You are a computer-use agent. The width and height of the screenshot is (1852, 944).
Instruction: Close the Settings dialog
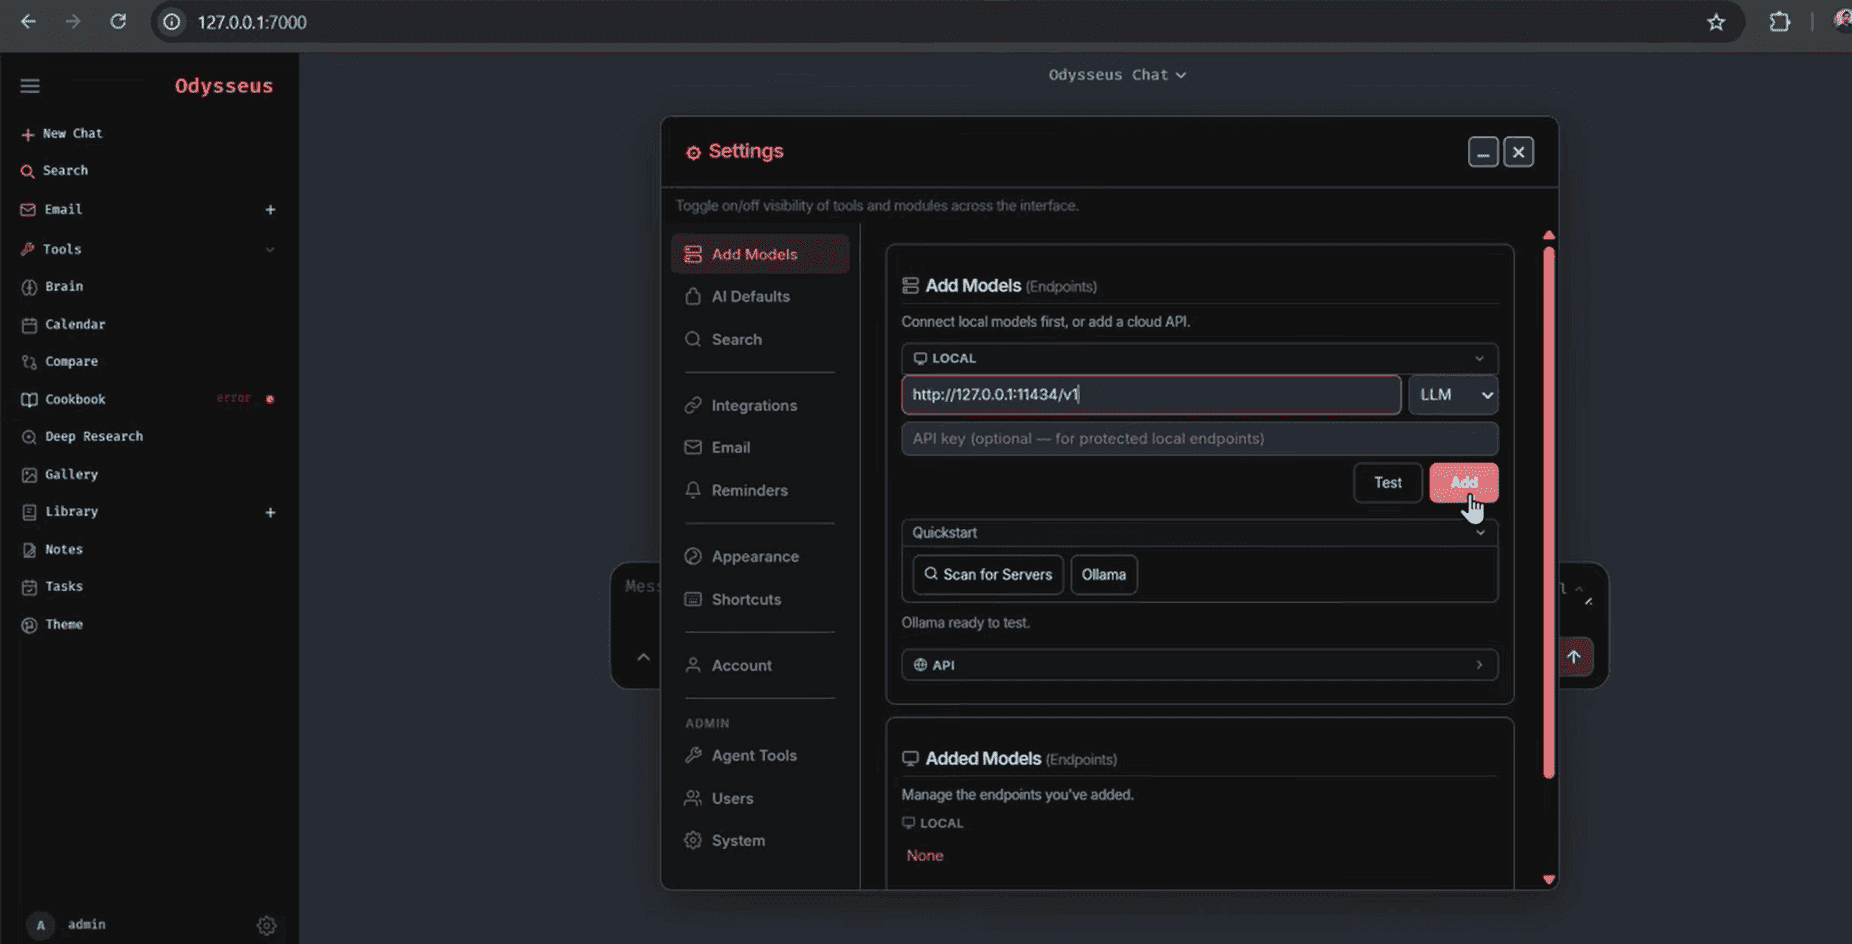1518,152
